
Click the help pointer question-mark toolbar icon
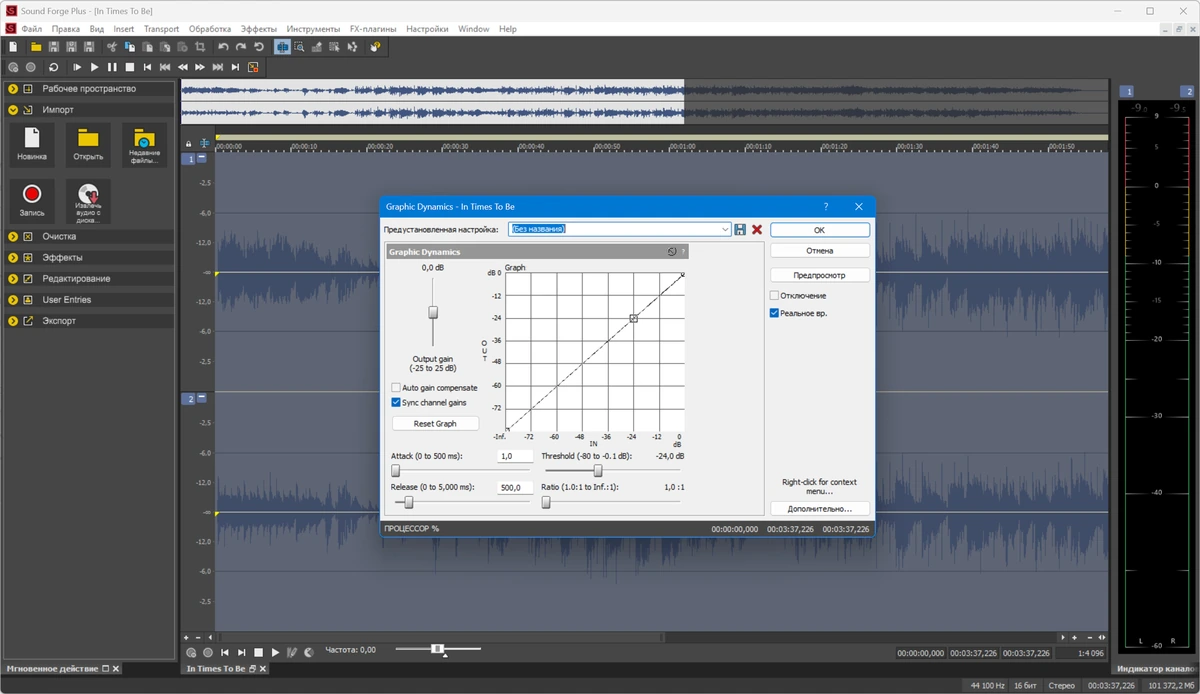(x=376, y=47)
